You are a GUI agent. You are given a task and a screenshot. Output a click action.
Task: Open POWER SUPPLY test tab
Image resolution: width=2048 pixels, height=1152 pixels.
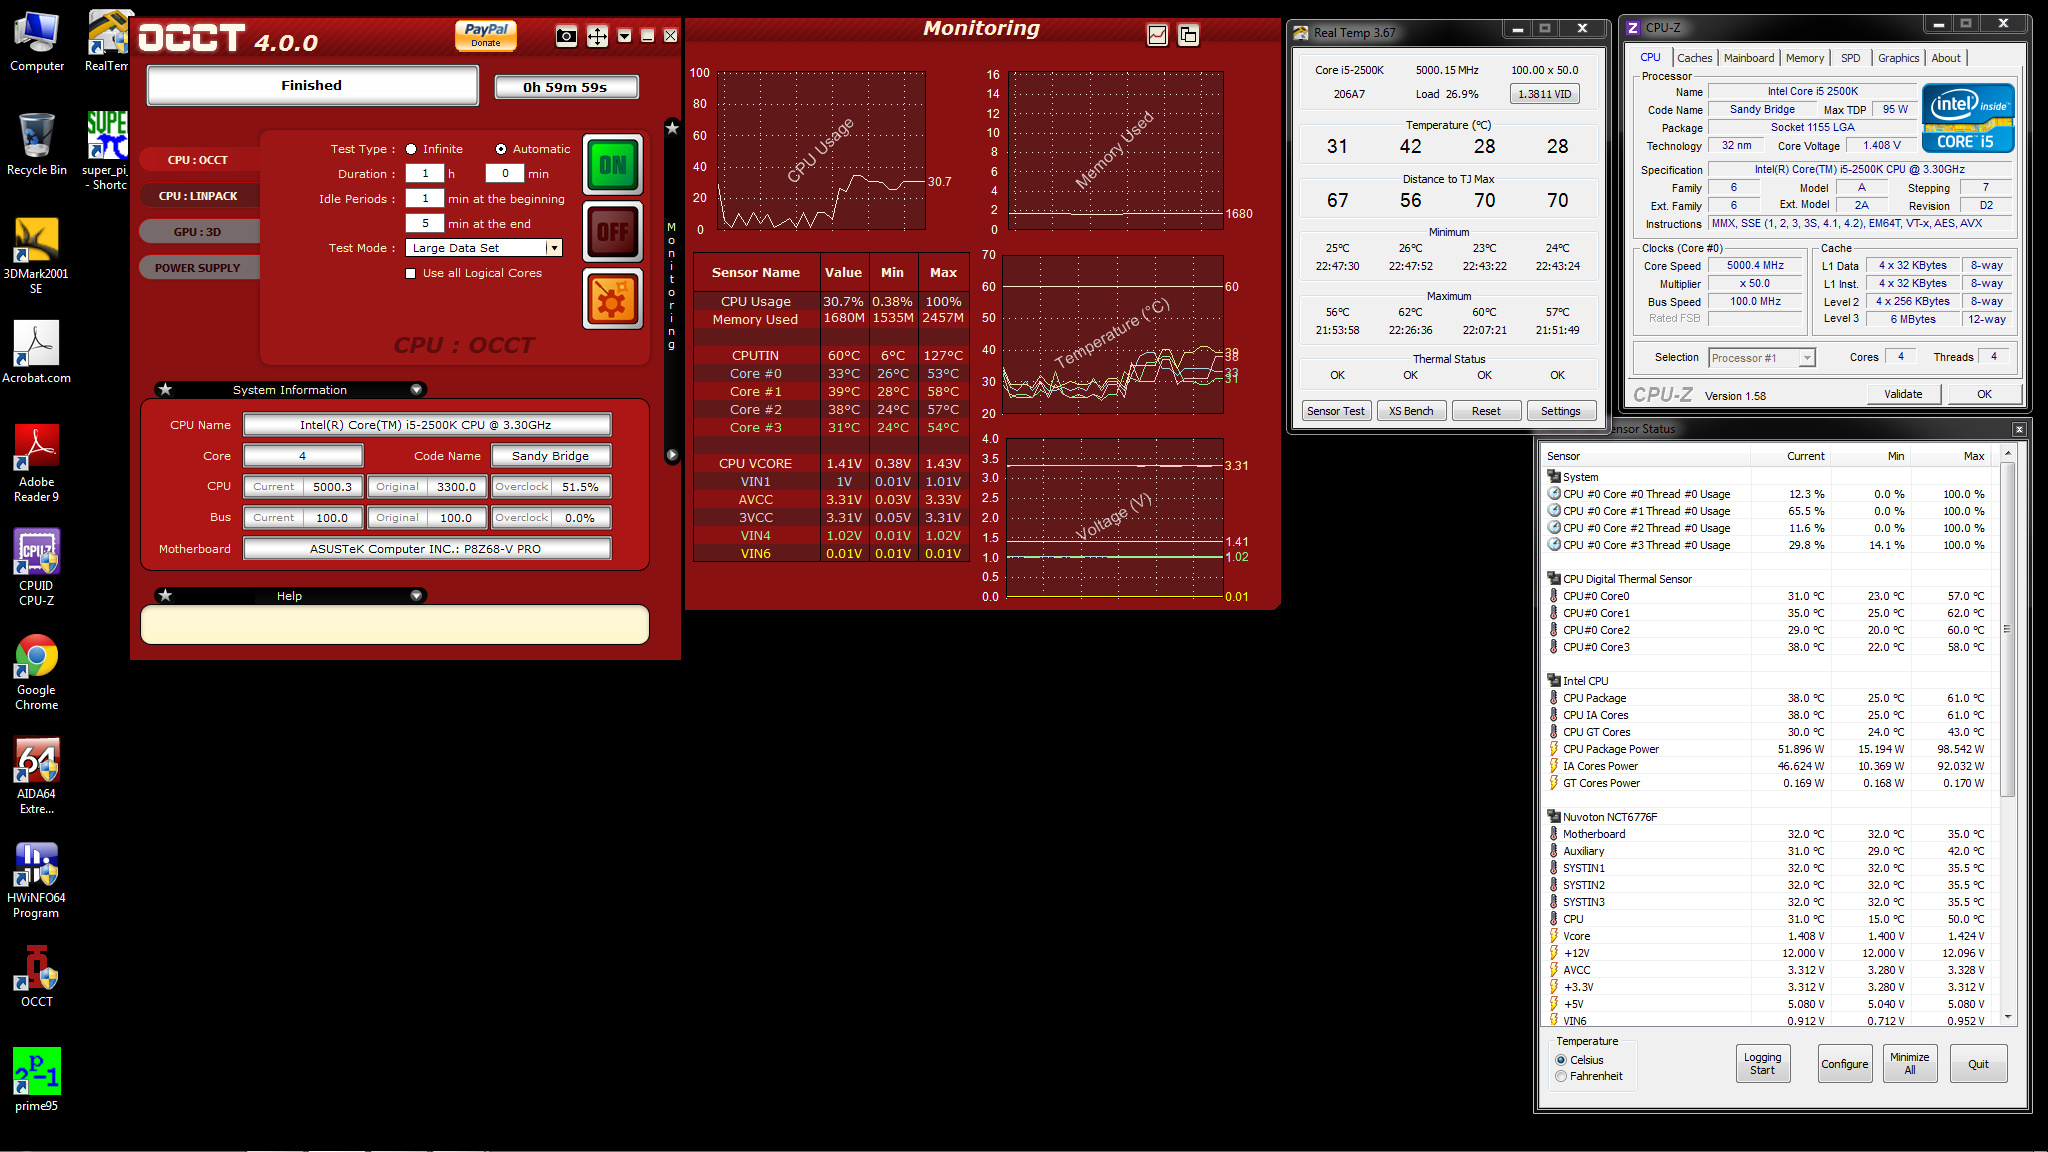tap(198, 268)
